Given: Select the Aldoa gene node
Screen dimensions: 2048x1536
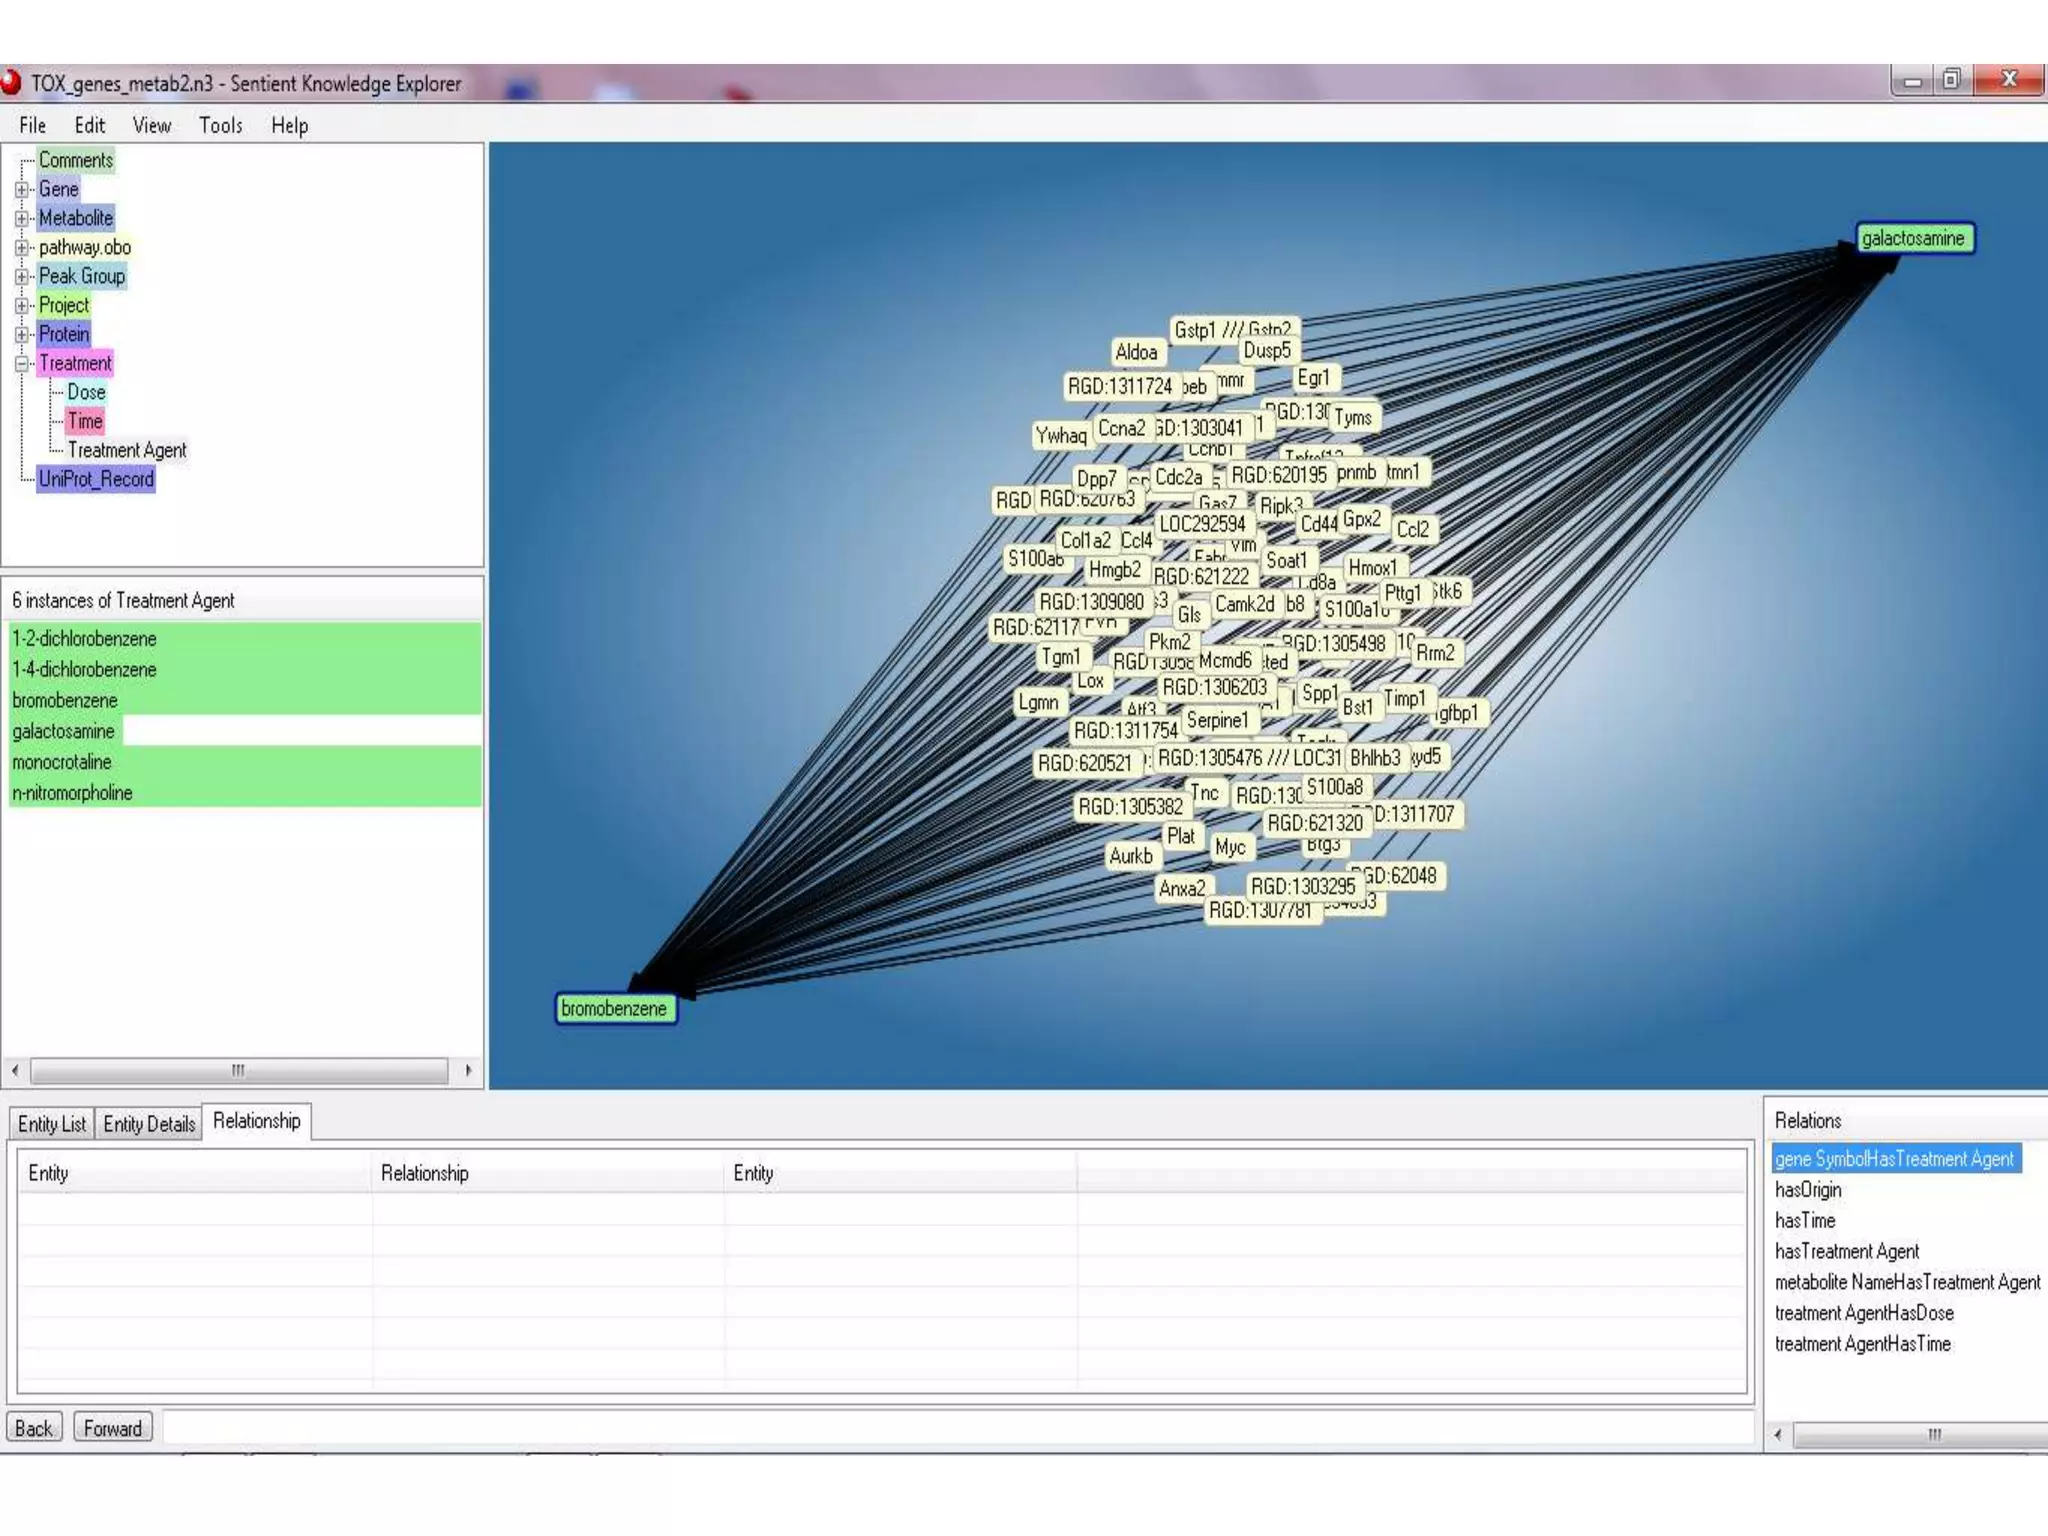Looking at the screenshot, I should pos(1136,352).
